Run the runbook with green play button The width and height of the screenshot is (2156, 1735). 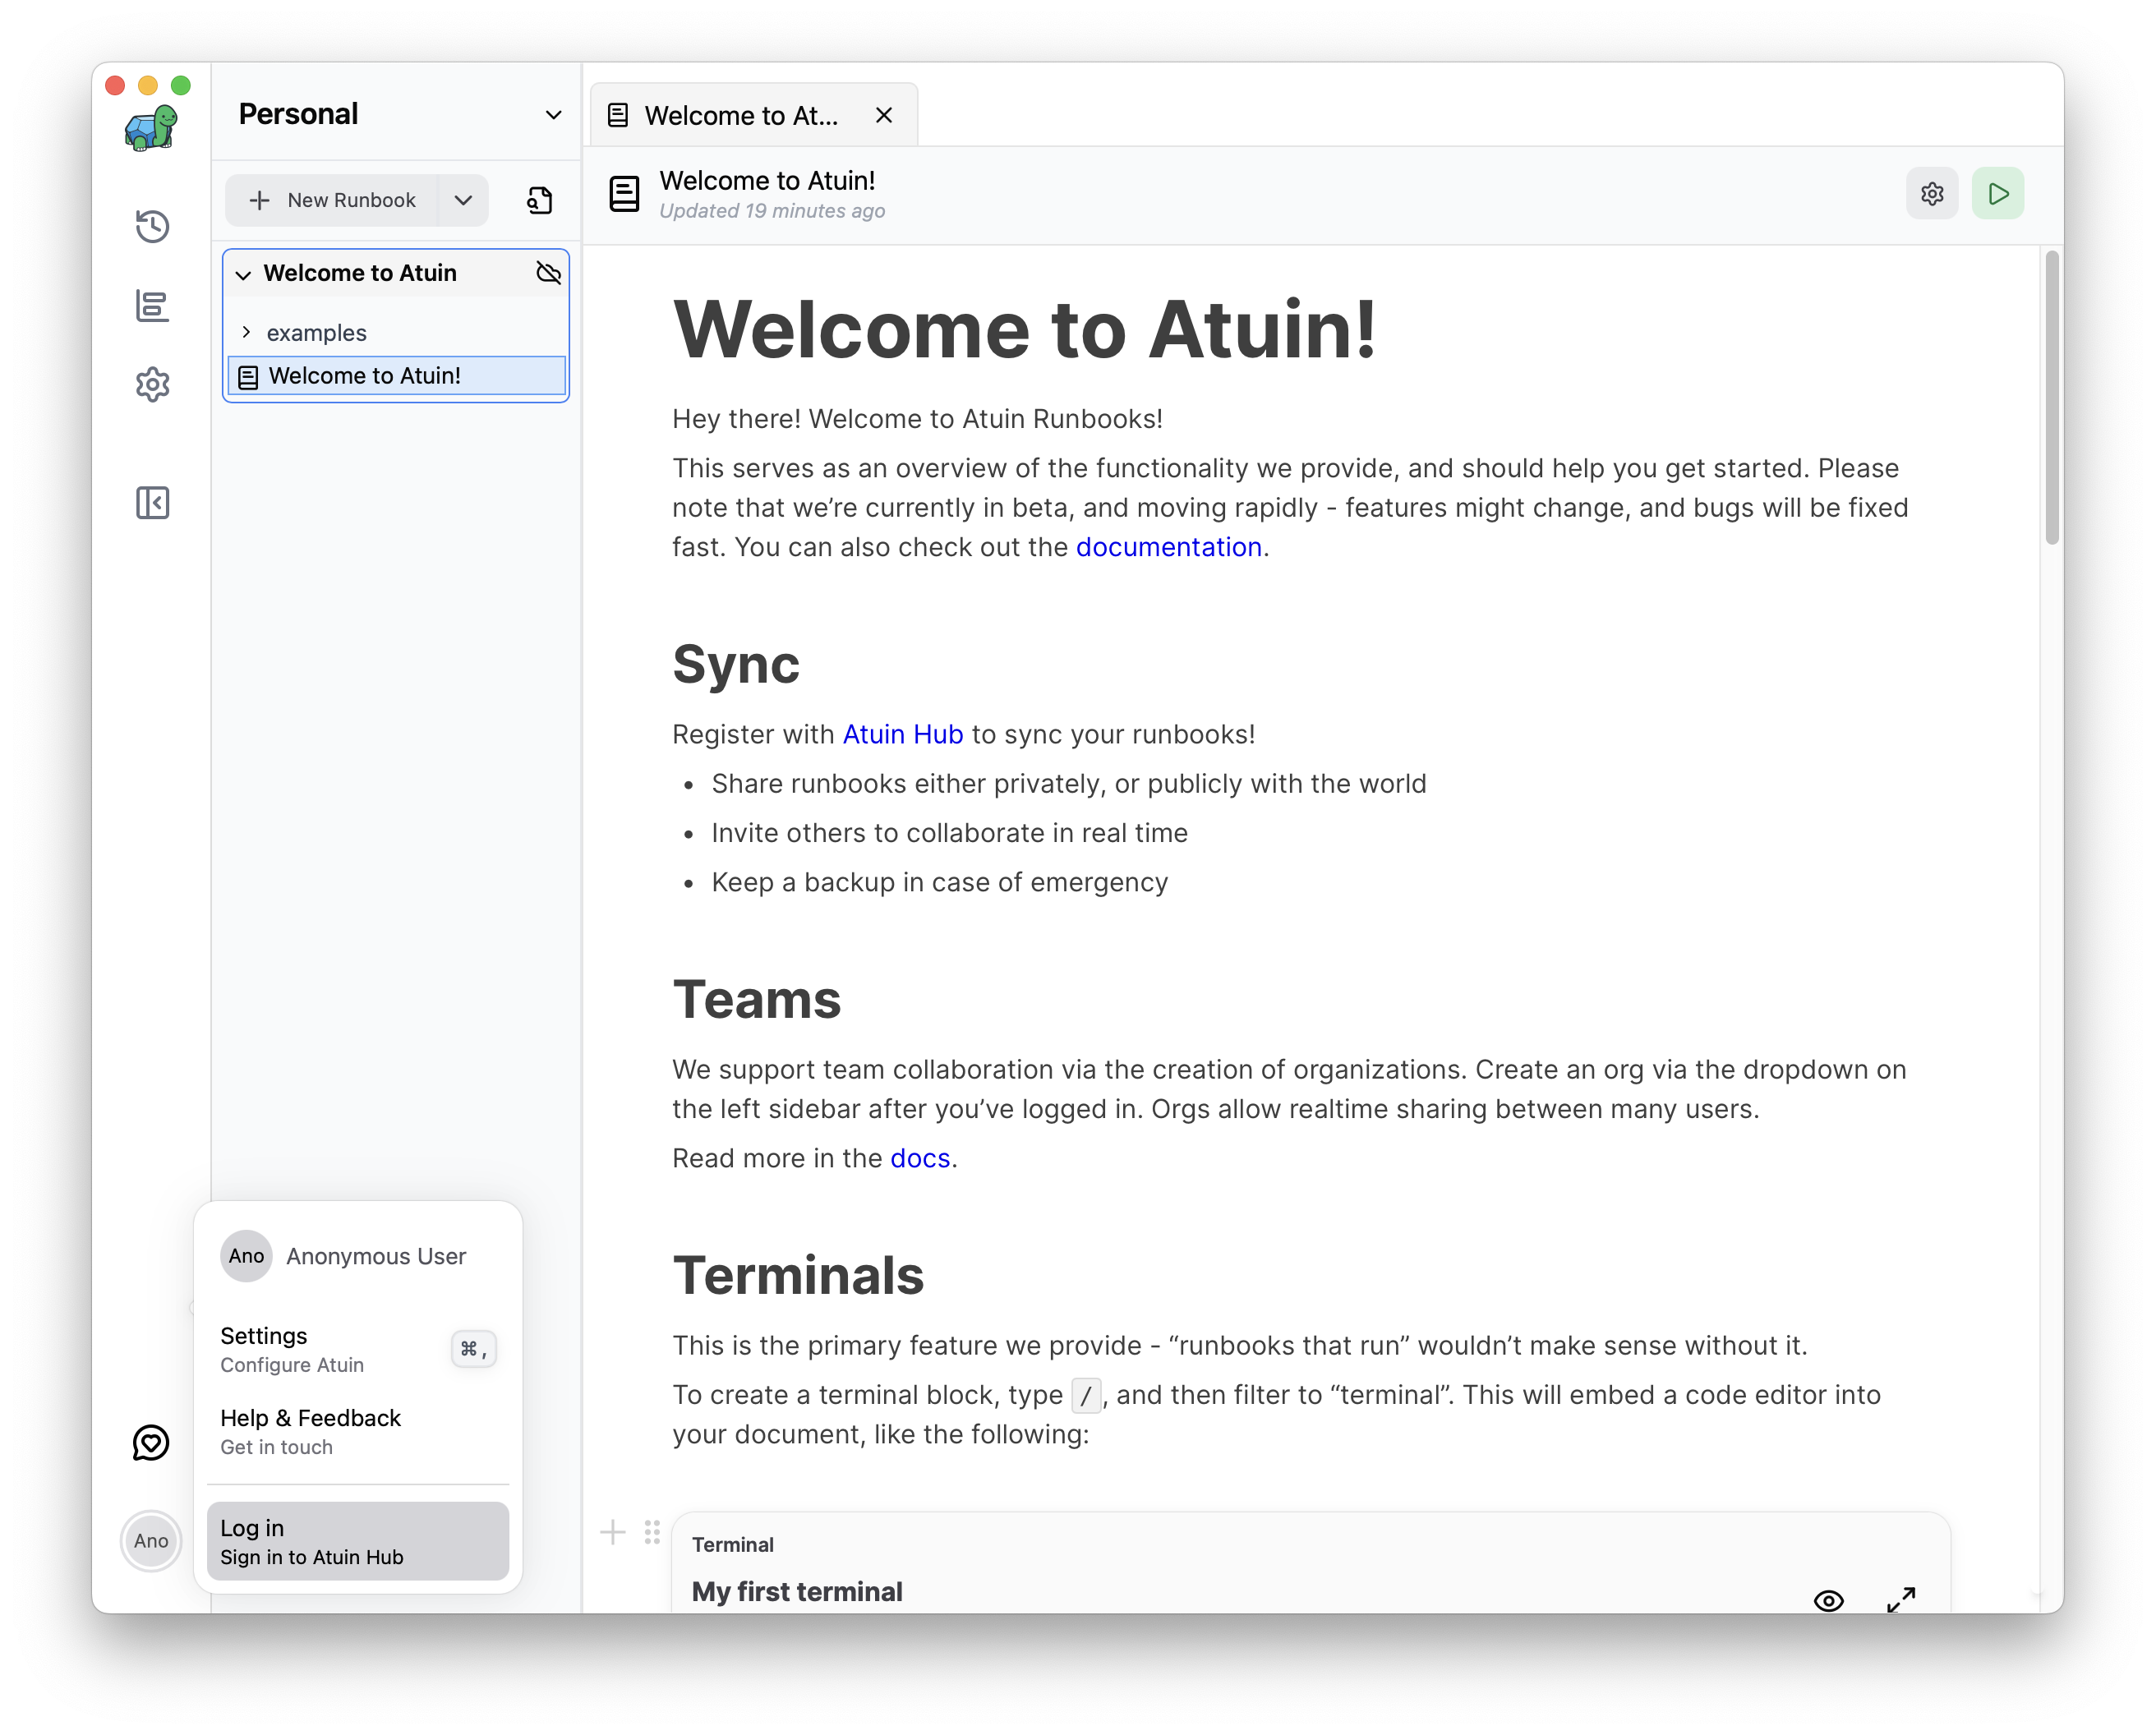1997,194
